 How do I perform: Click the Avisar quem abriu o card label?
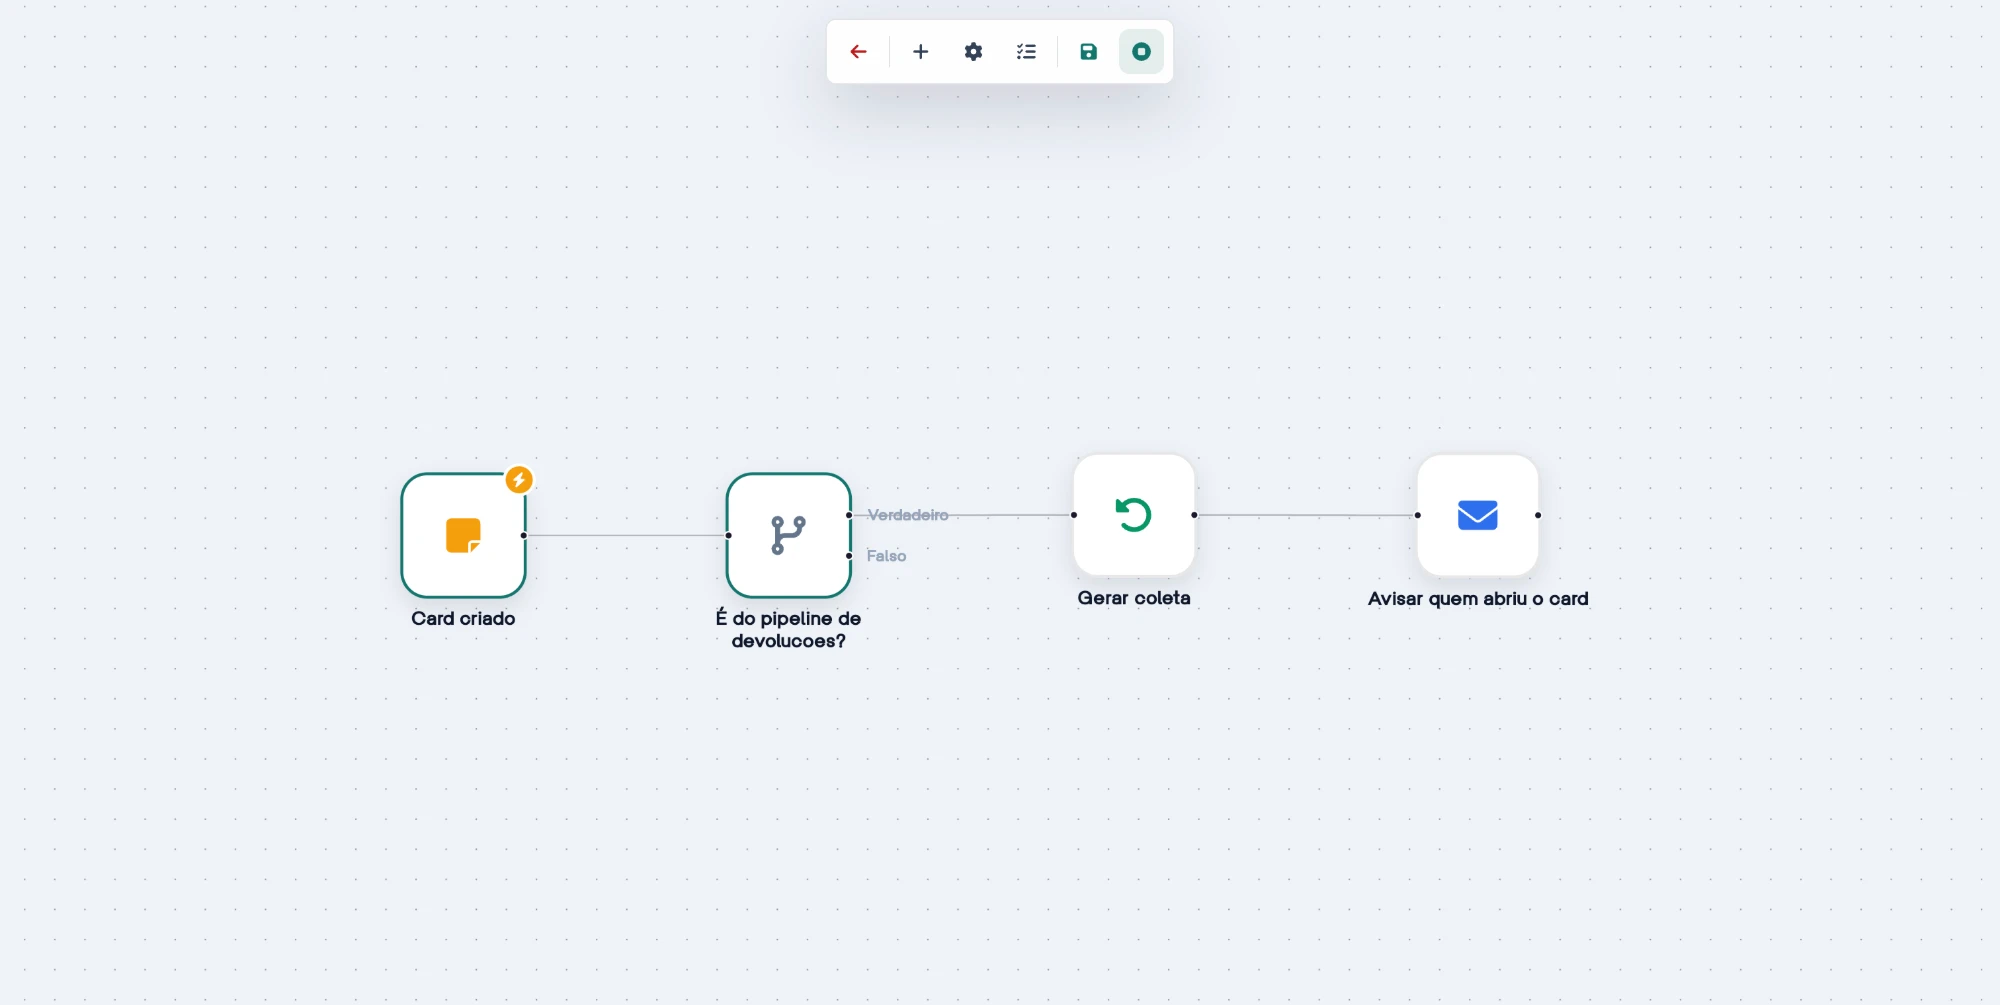pos(1478,599)
